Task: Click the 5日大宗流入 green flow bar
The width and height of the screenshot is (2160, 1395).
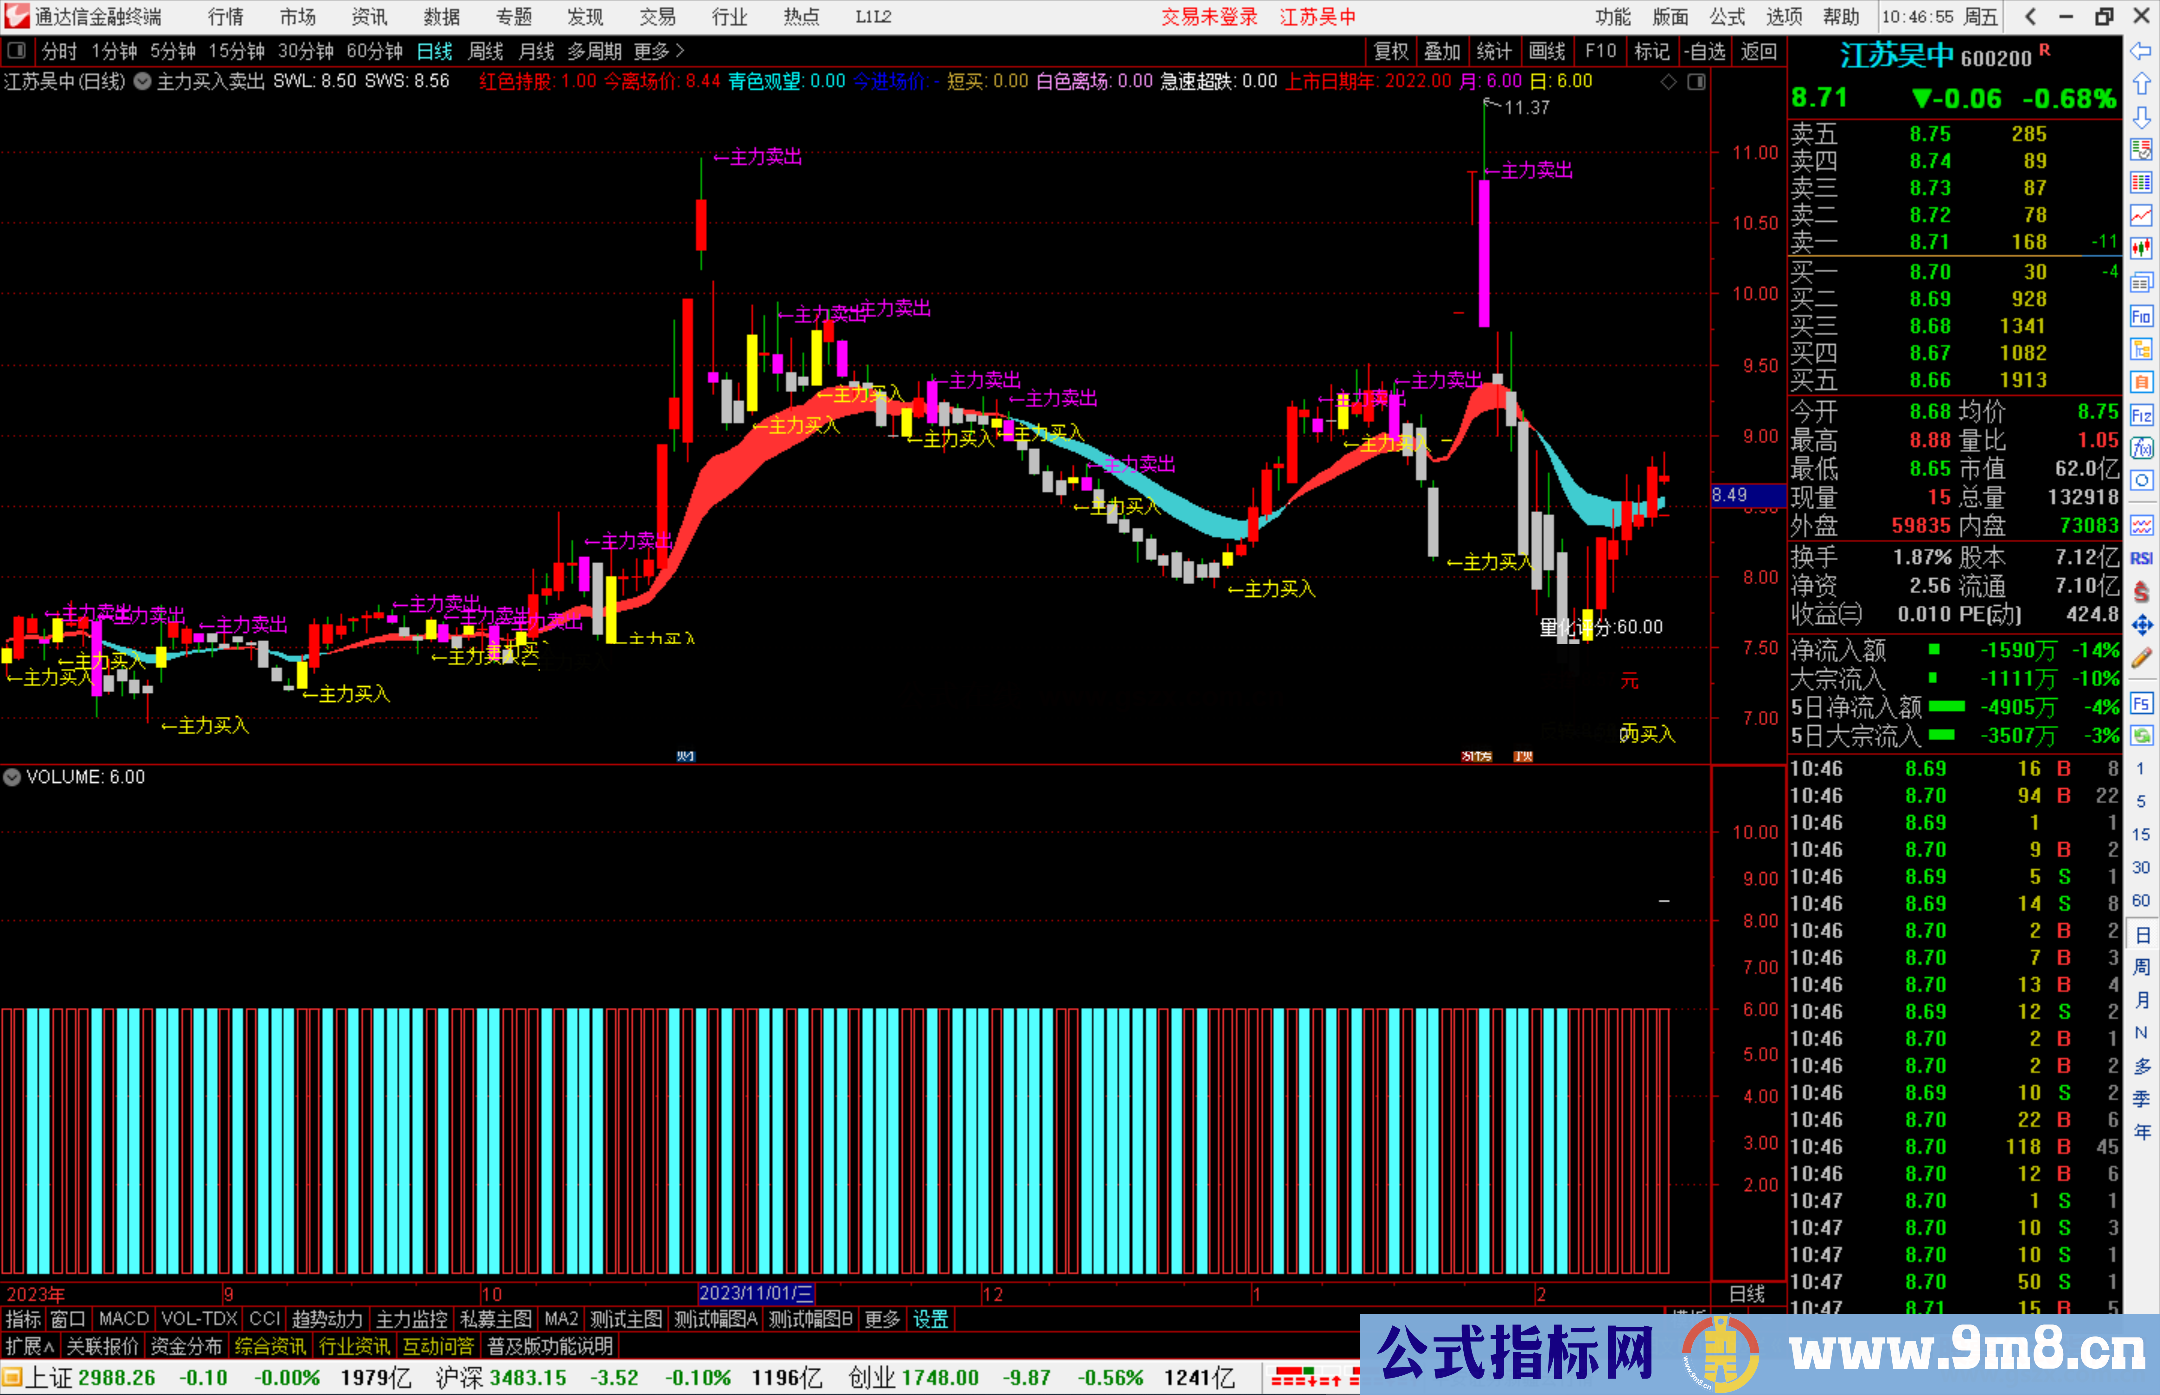Action: 1941,735
